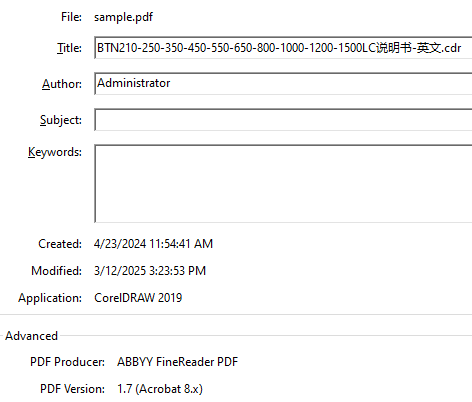Focus the Author field containing Administrator
Viewport: 472px width, 402px height.
pyautogui.click(x=283, y=84)
